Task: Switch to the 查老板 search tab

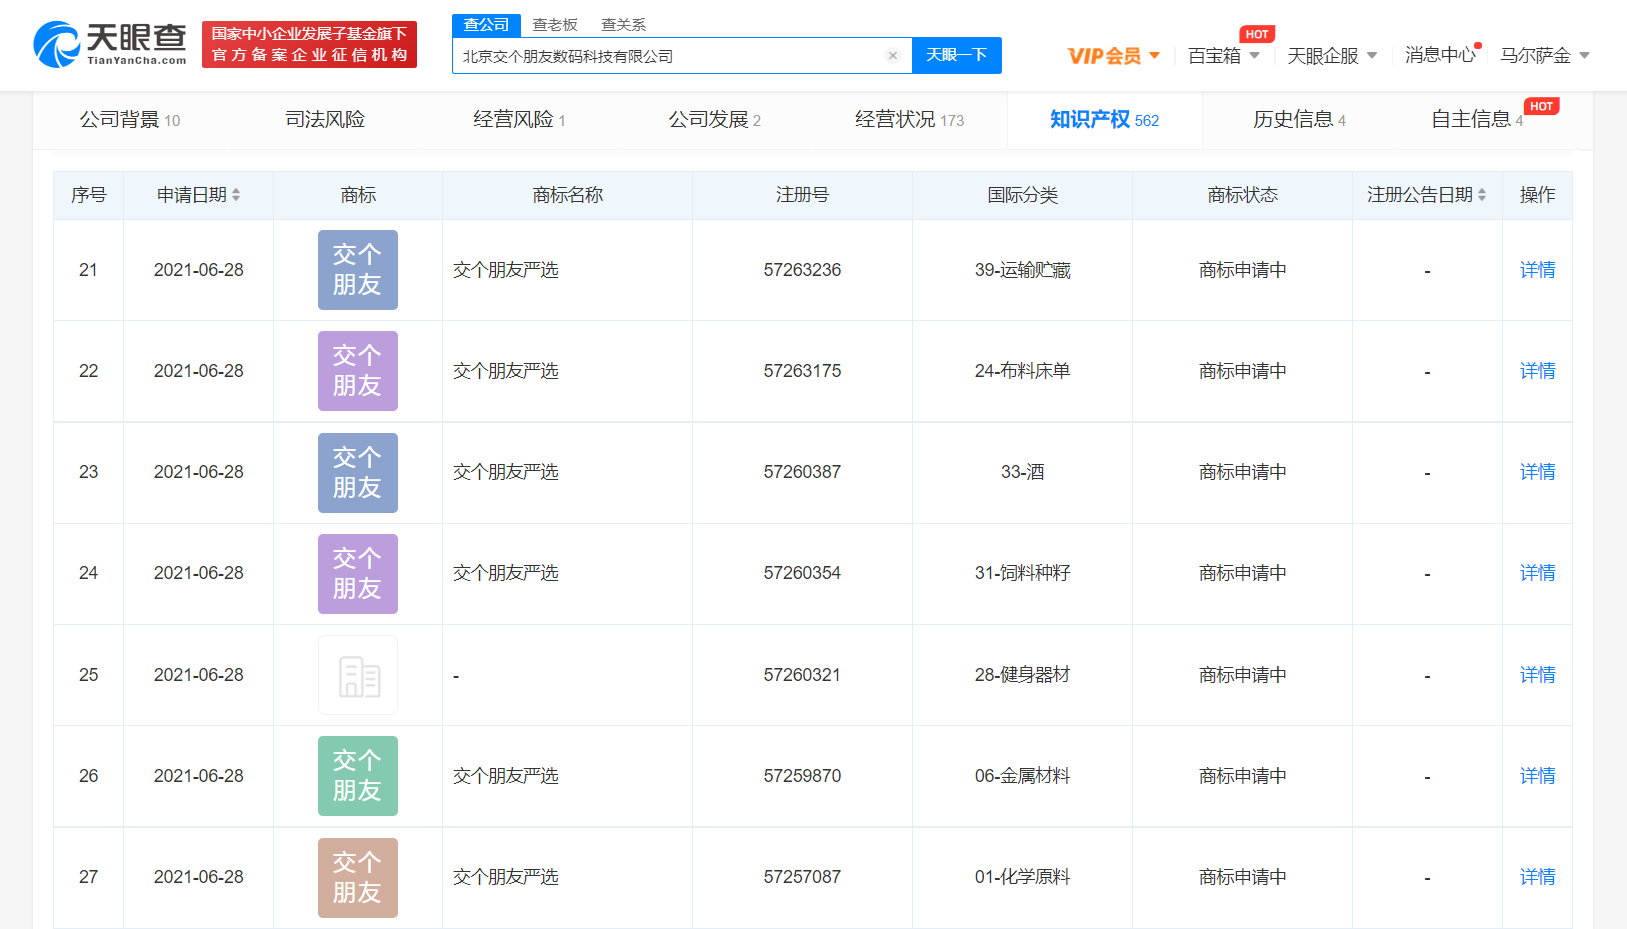Action: click(x=555, y=25)
